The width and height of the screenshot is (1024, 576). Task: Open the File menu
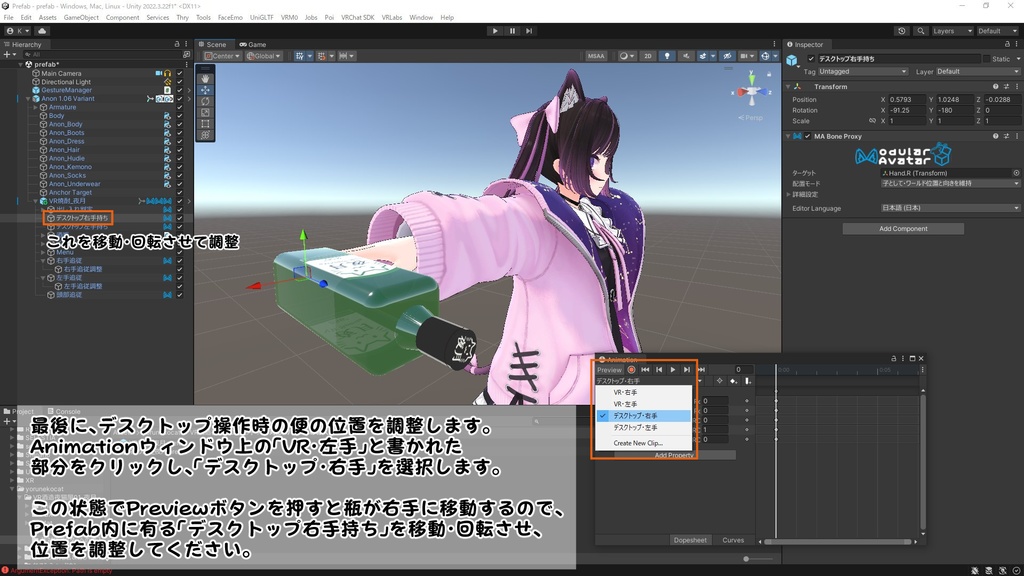[8, 18]
